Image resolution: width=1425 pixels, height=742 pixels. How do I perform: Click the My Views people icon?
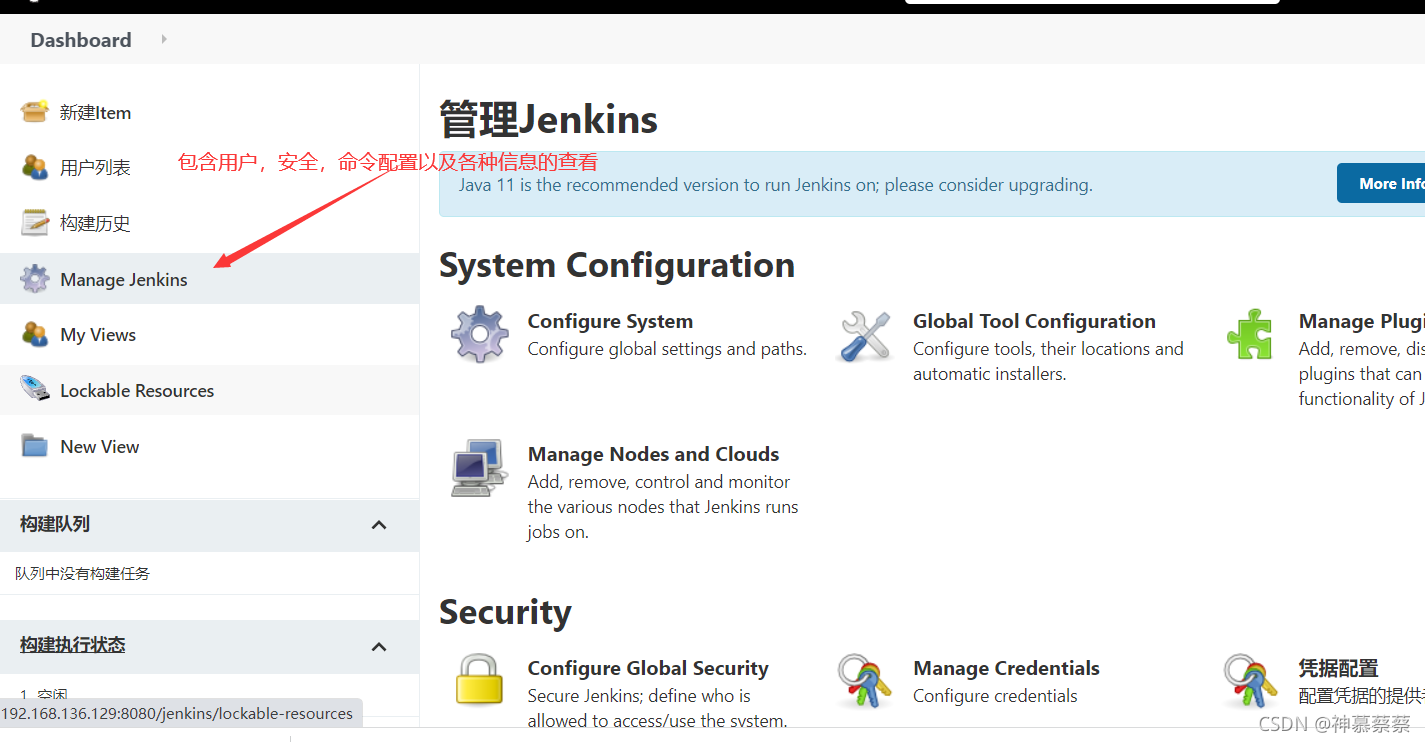35,334
